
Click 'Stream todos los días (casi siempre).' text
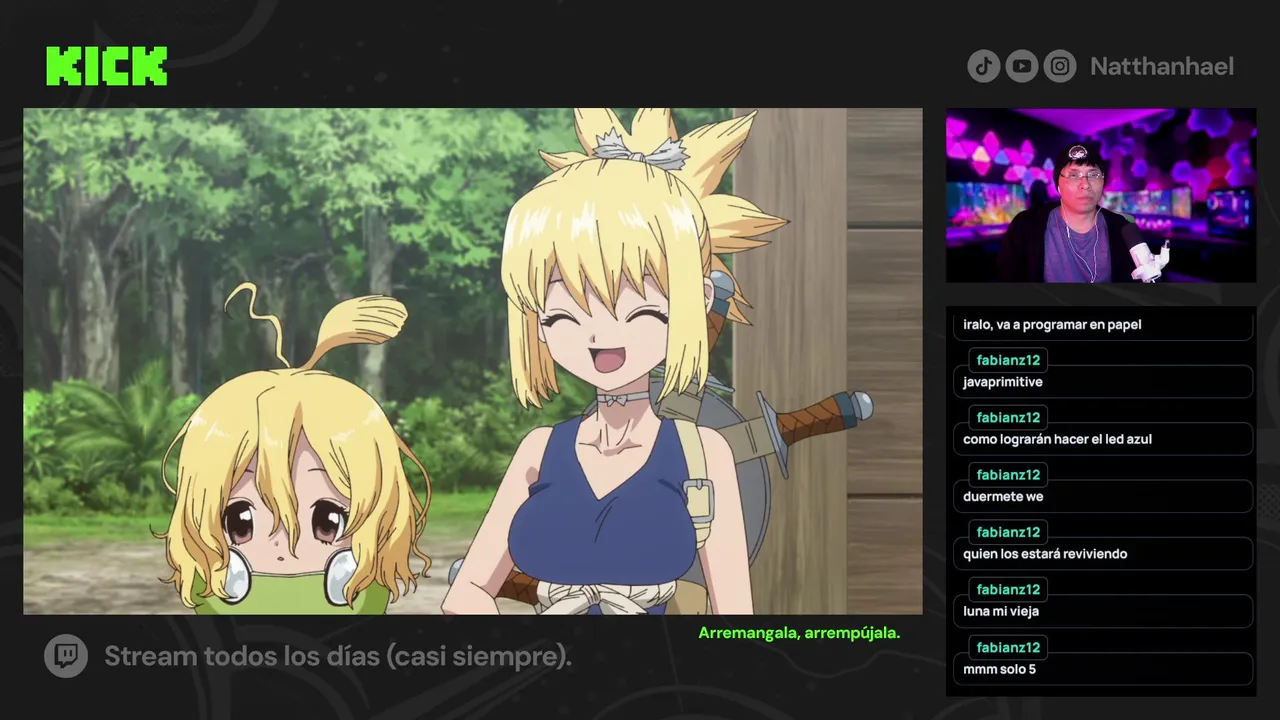[338, 656]
